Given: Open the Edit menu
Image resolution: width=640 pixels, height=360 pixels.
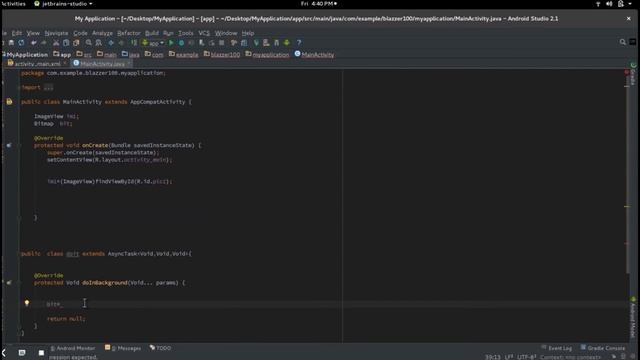Looking at the screenshot, I should click(17, 33).
